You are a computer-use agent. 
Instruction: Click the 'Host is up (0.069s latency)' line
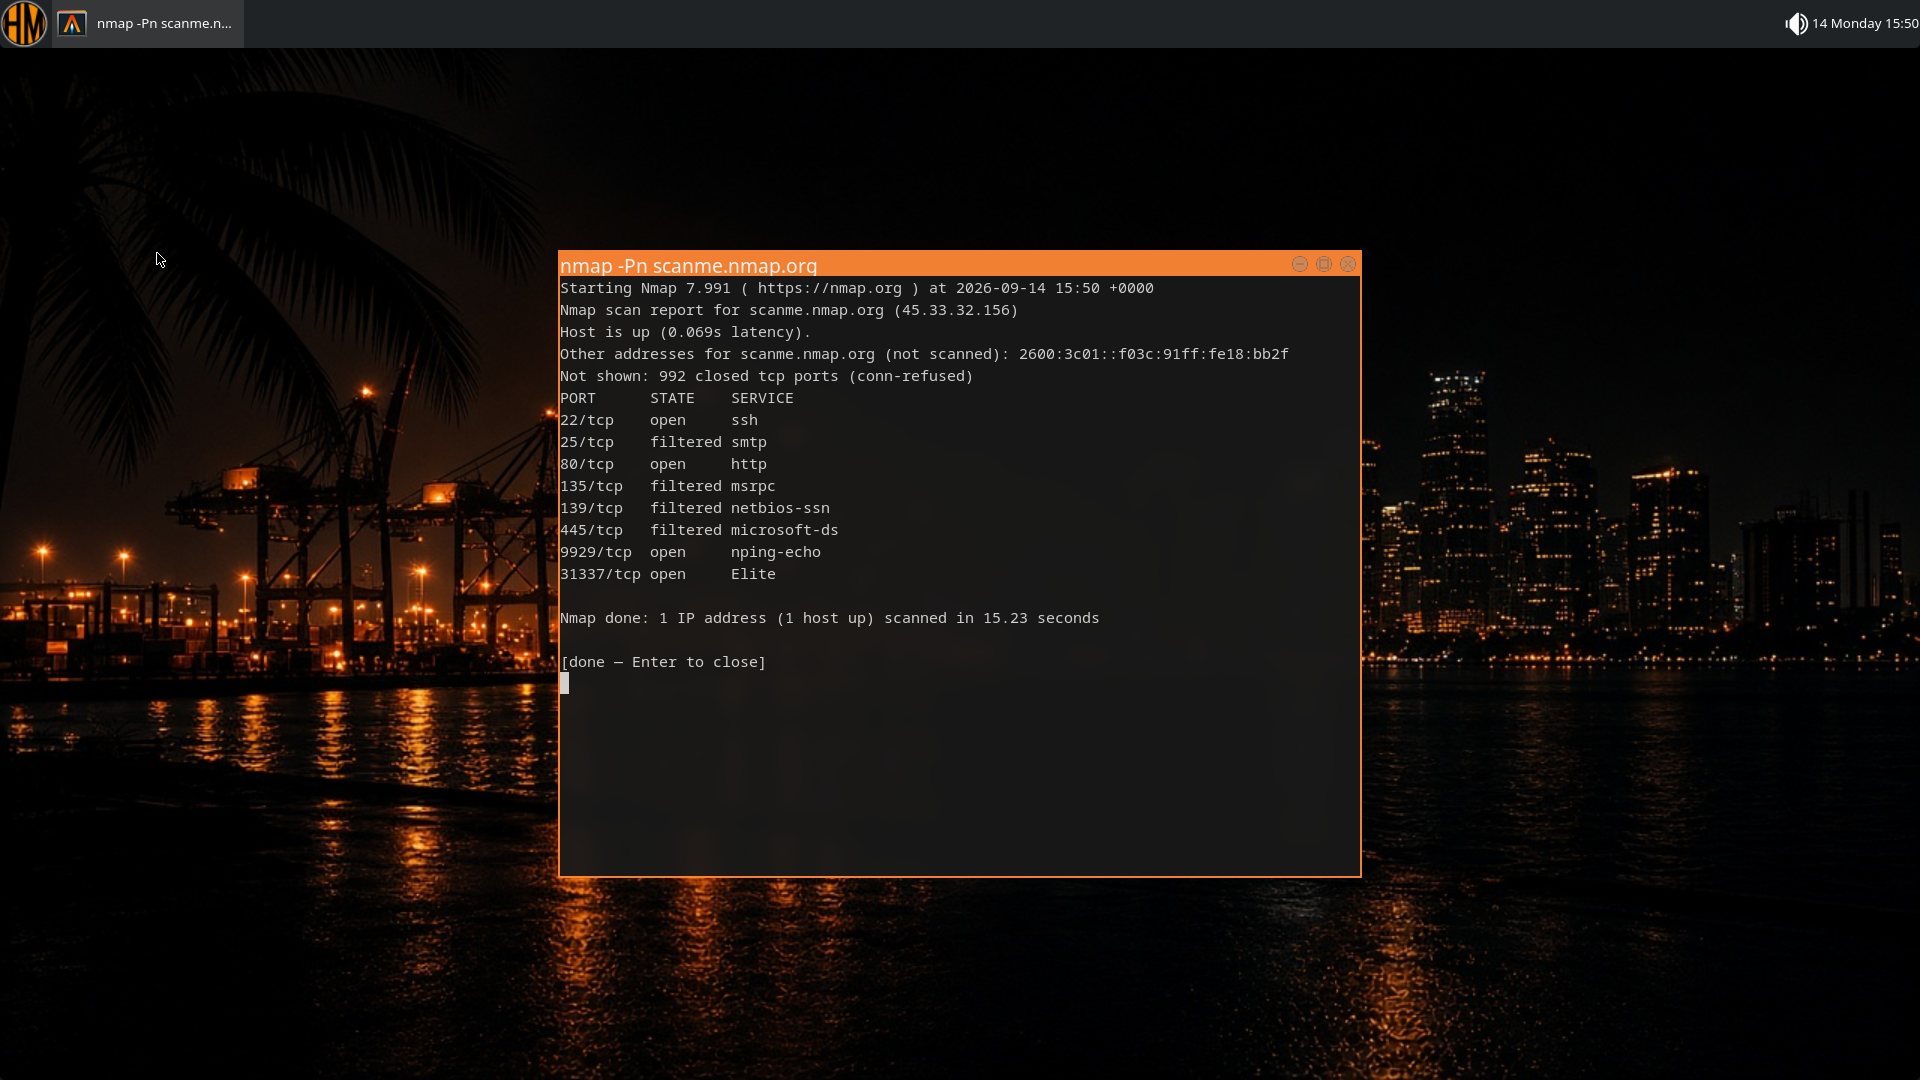click(685, 332)
